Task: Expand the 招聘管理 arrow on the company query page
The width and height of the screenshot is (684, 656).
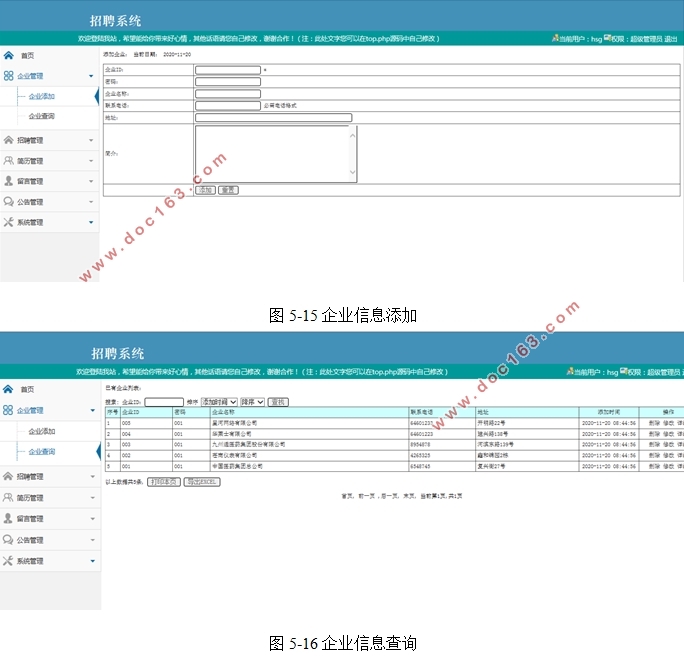Action: pos(92,476)
